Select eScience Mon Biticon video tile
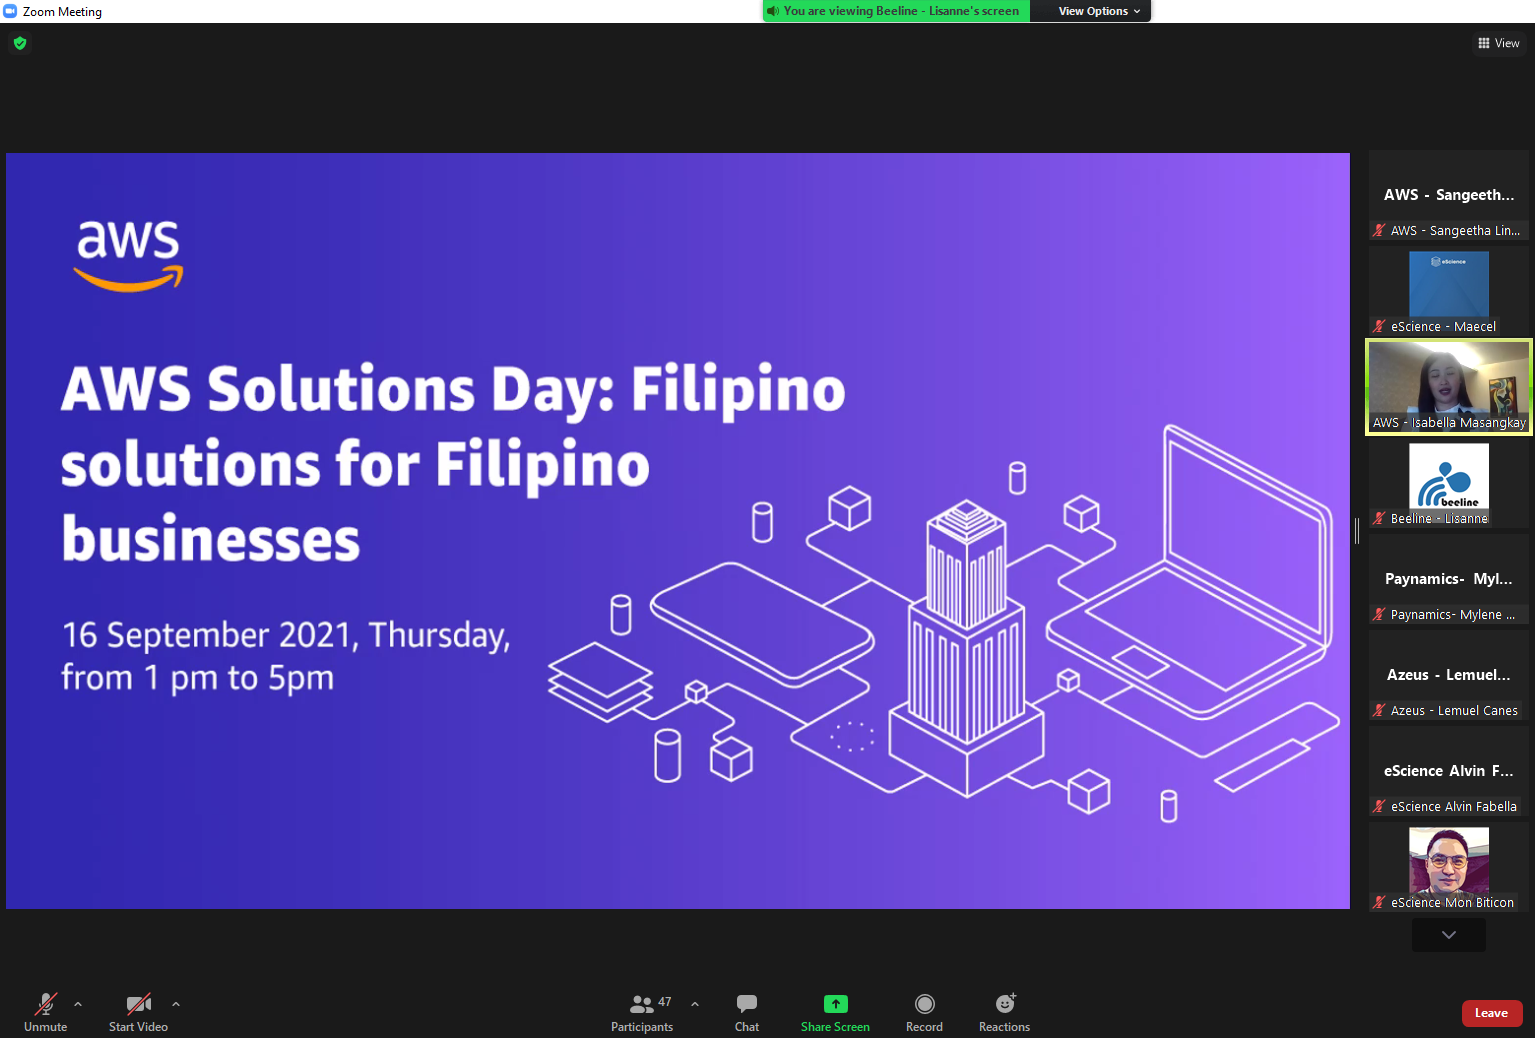The height and width of the screenshot is (1038, 1536). point(1449,867)
